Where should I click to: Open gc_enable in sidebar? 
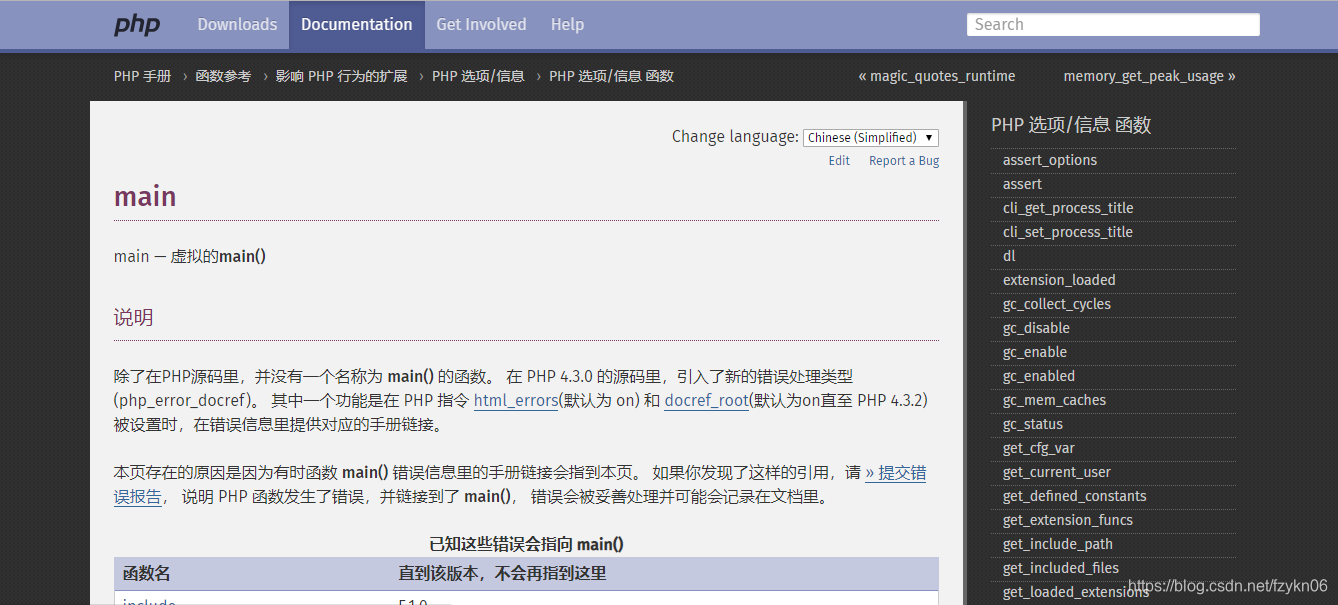click(x=1035, y=352)
